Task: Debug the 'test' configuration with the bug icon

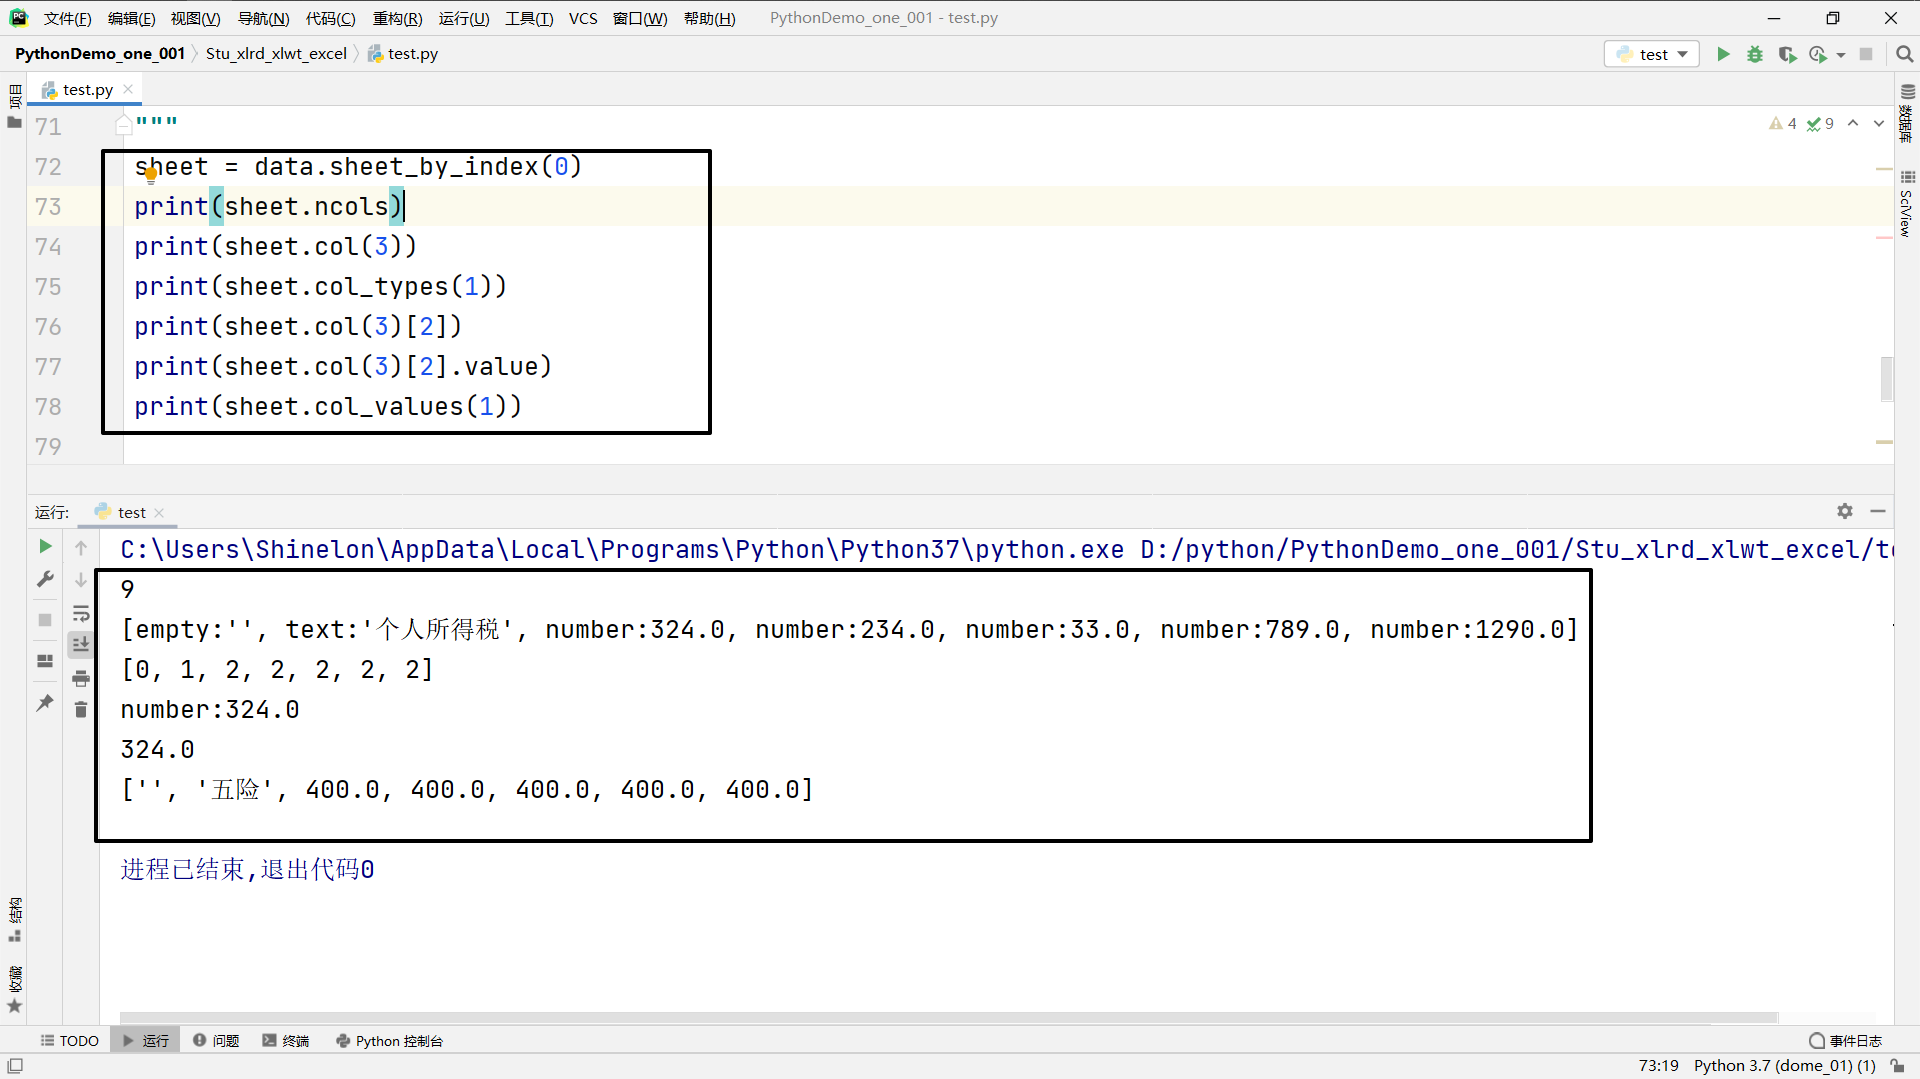Action: 1755,54
